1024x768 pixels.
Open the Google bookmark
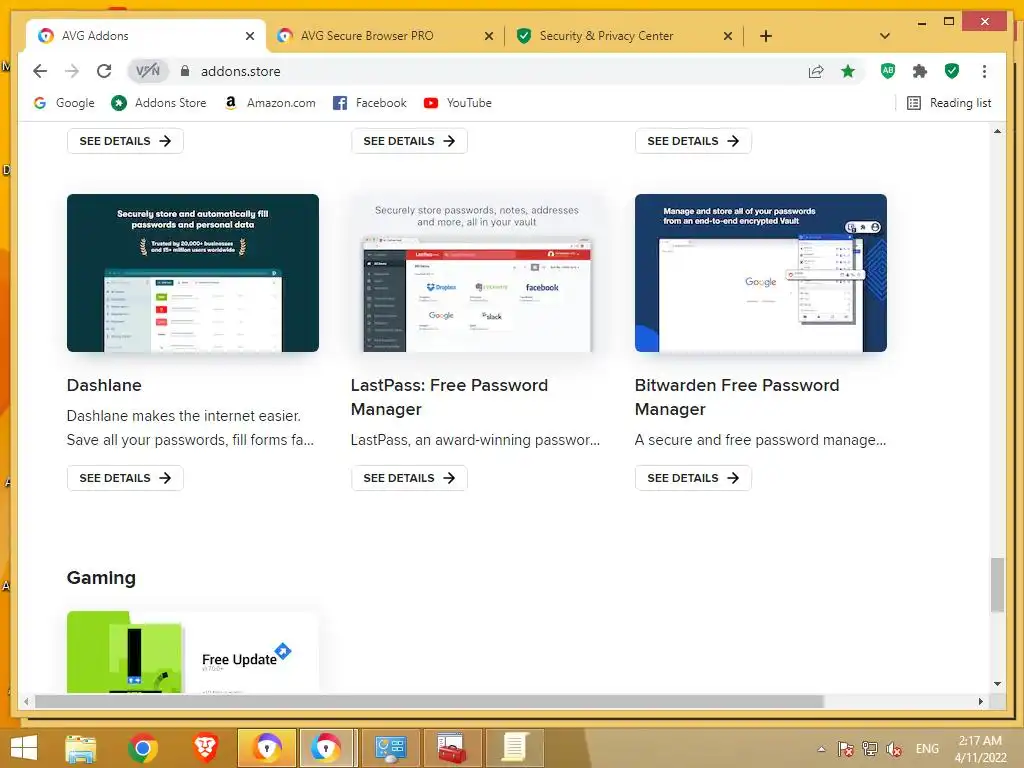tap(64, 103)
